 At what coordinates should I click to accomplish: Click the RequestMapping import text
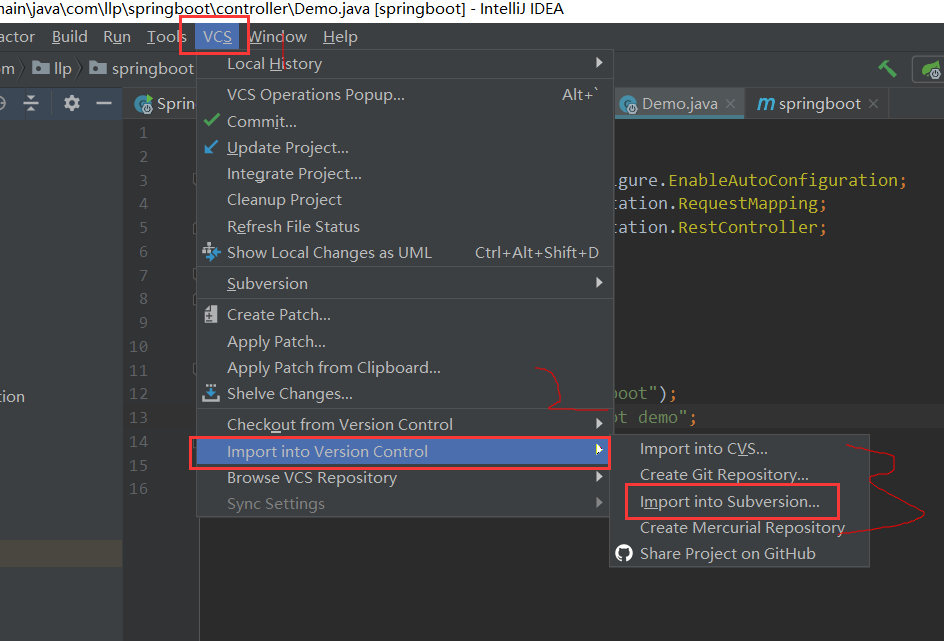coord(748,203)
